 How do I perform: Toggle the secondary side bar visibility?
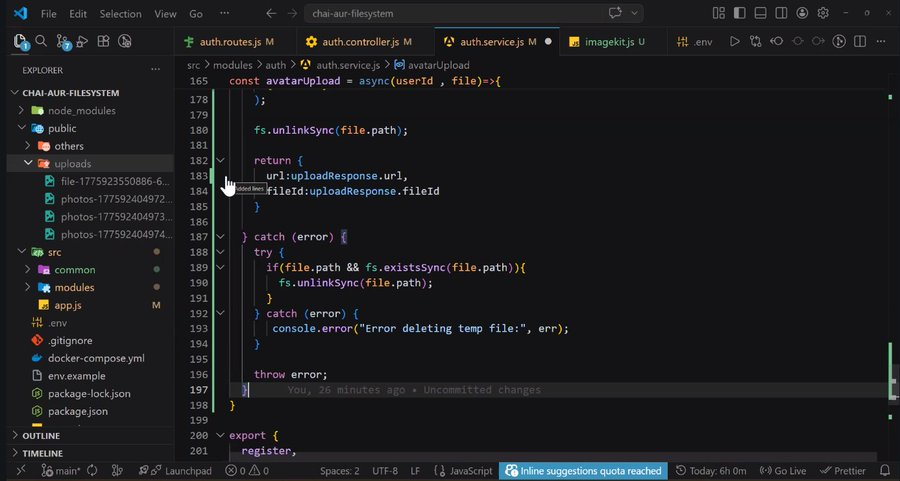[x=781, y=13]
